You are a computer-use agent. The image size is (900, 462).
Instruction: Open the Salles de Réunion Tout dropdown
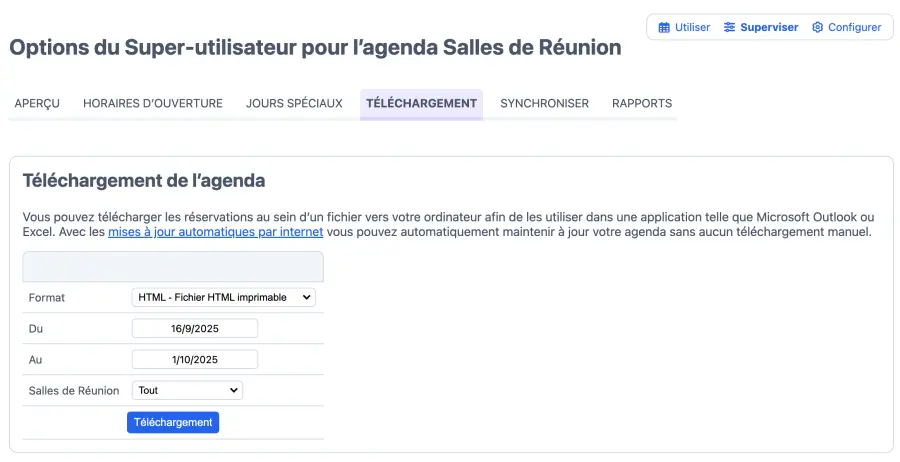(x=187, y=390)
